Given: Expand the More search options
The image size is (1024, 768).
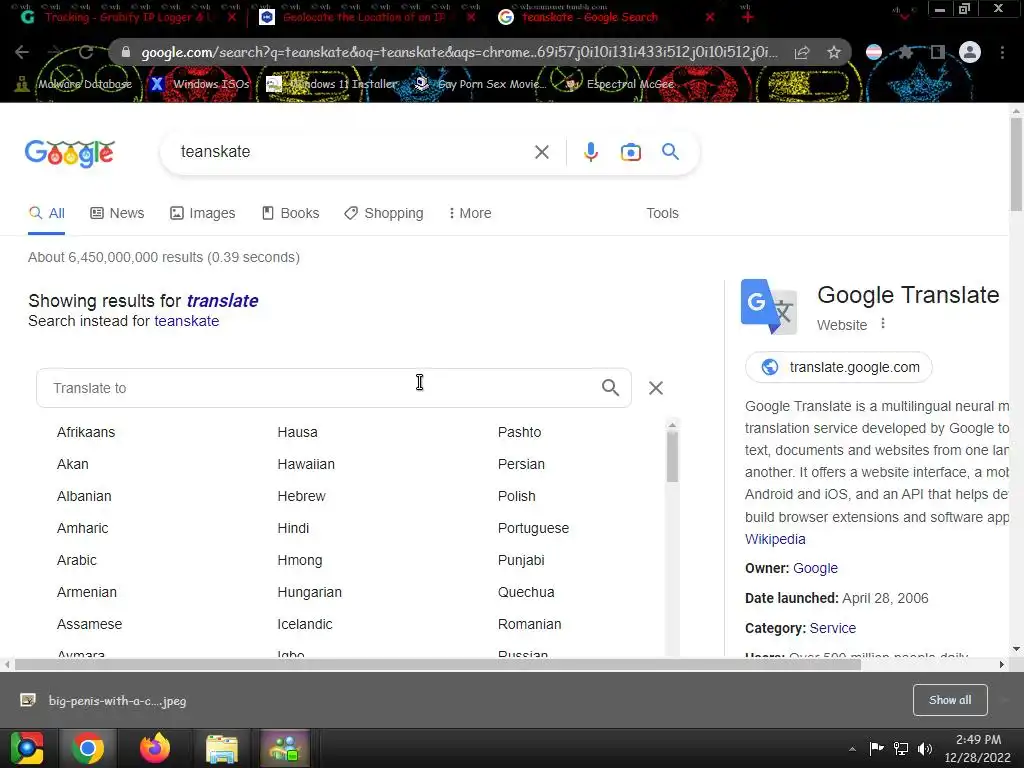Looking at the screenshot, I should pos(470,213).
